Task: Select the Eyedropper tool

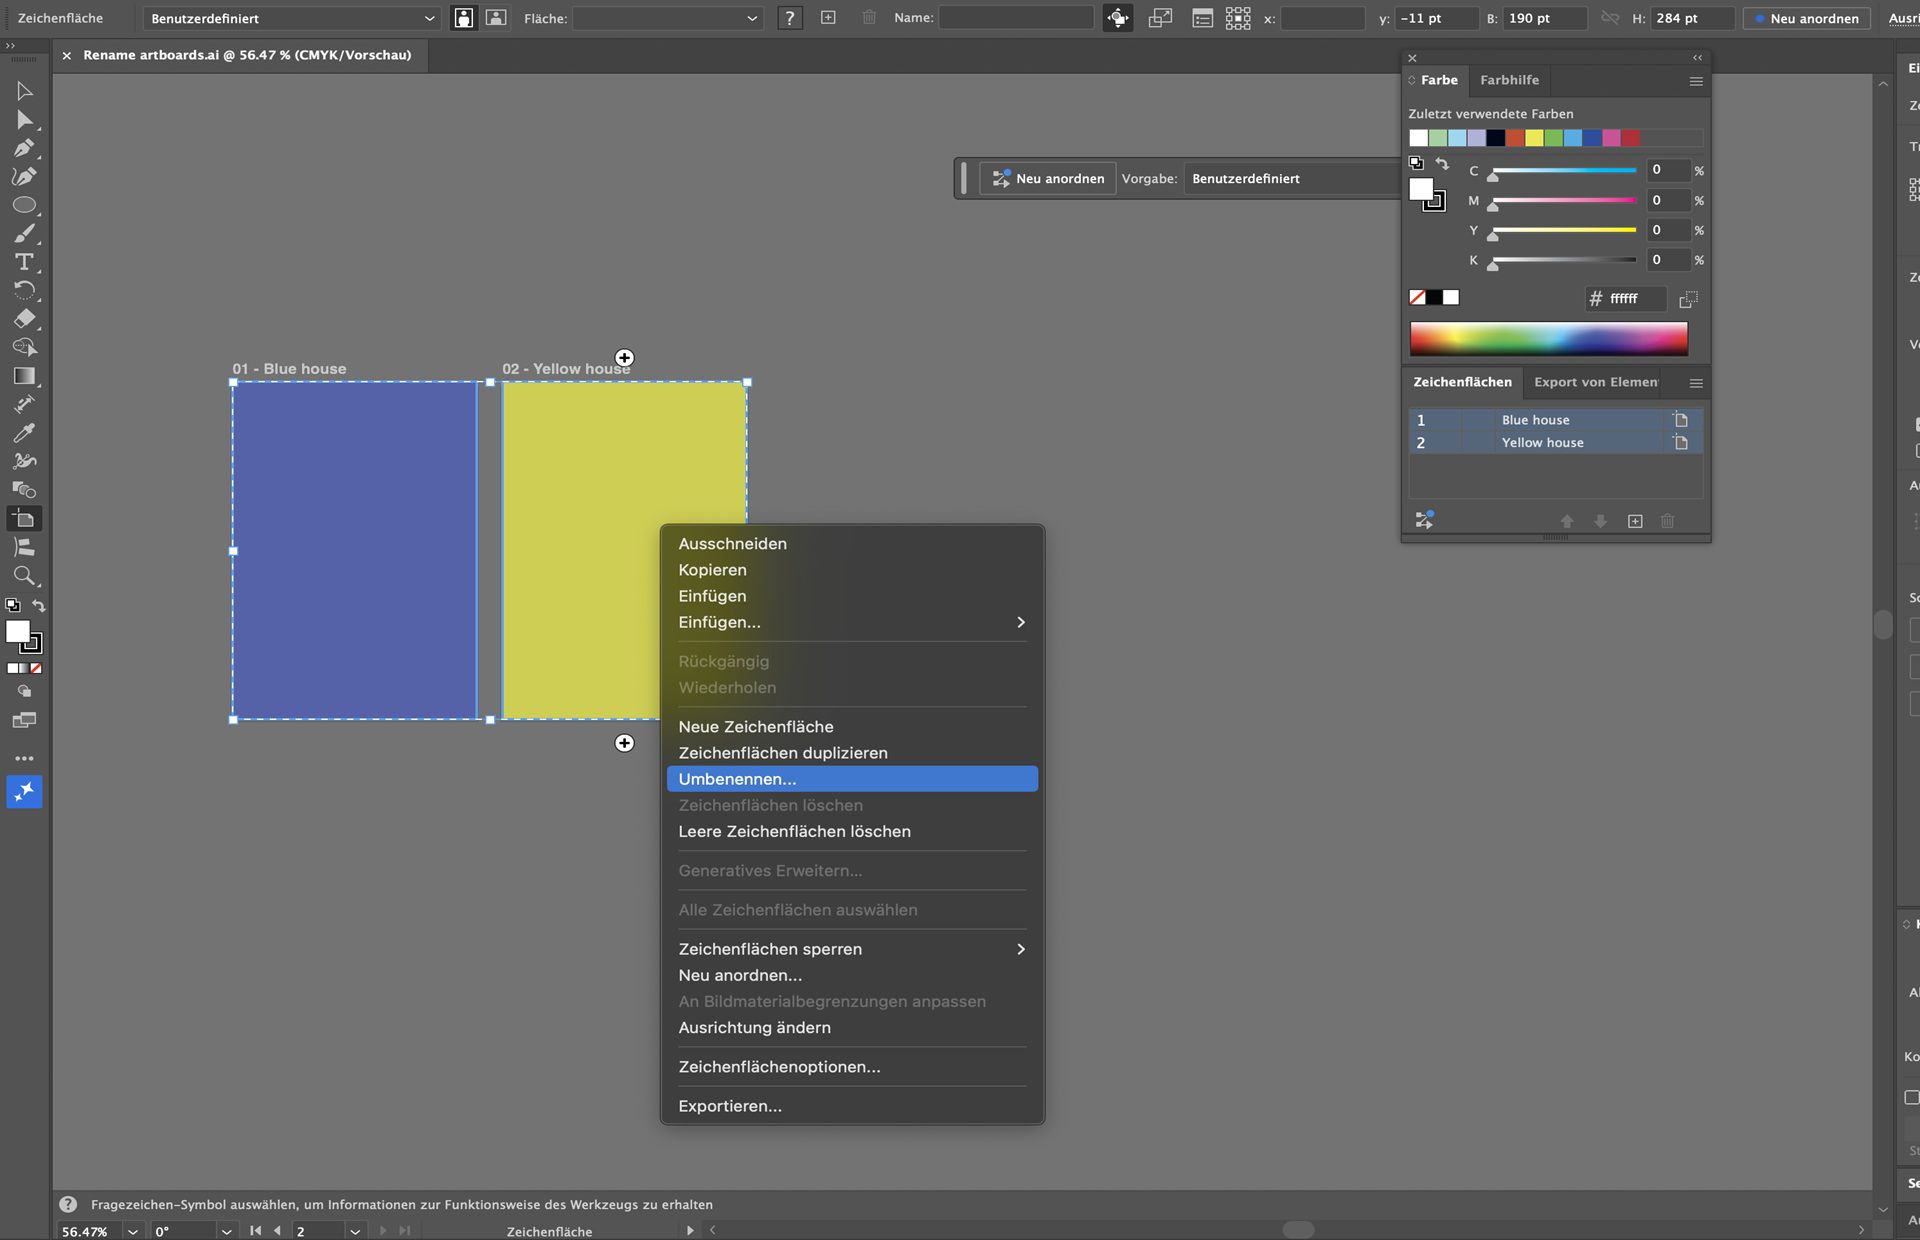Action: [24, 433]
